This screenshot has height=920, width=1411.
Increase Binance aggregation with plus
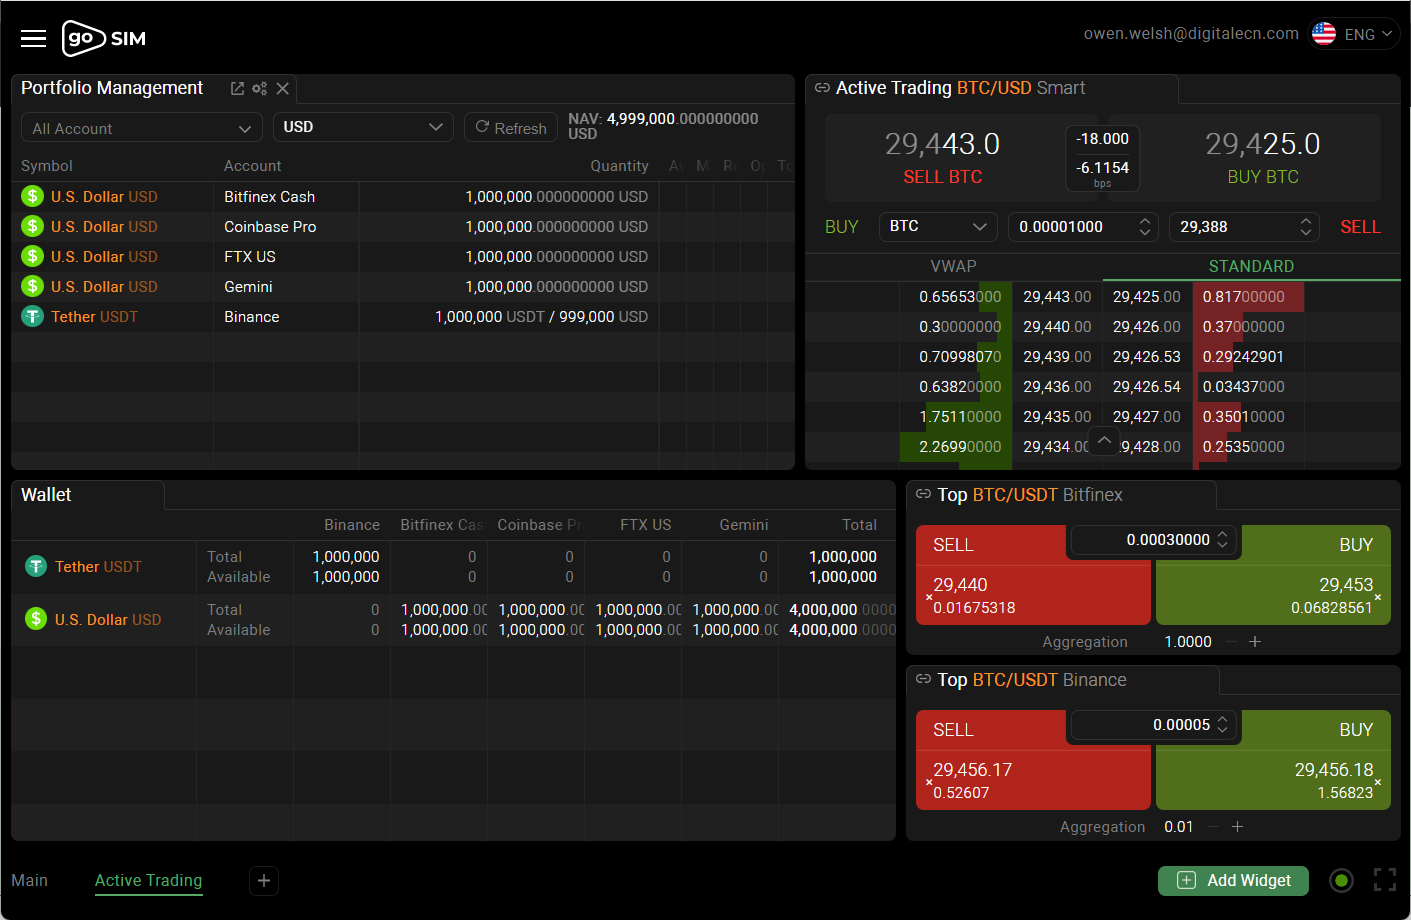(x=1237, y=826)
